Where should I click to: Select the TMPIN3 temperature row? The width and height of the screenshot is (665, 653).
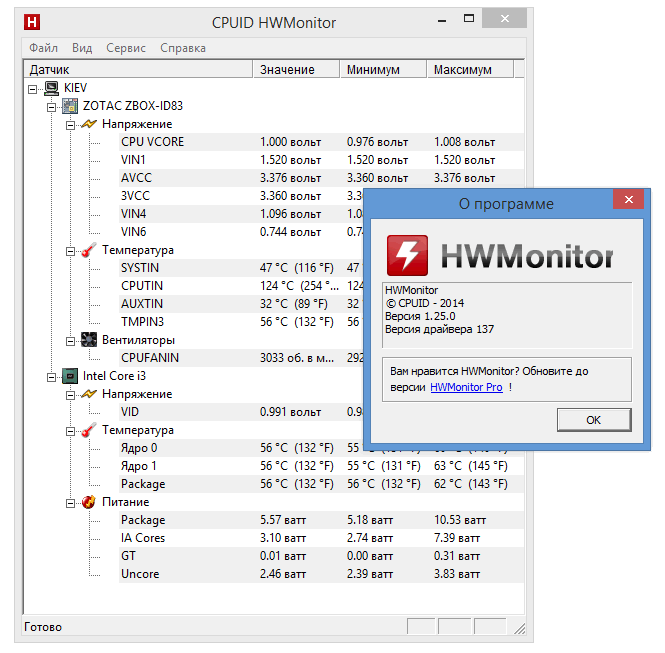[241, 322]
